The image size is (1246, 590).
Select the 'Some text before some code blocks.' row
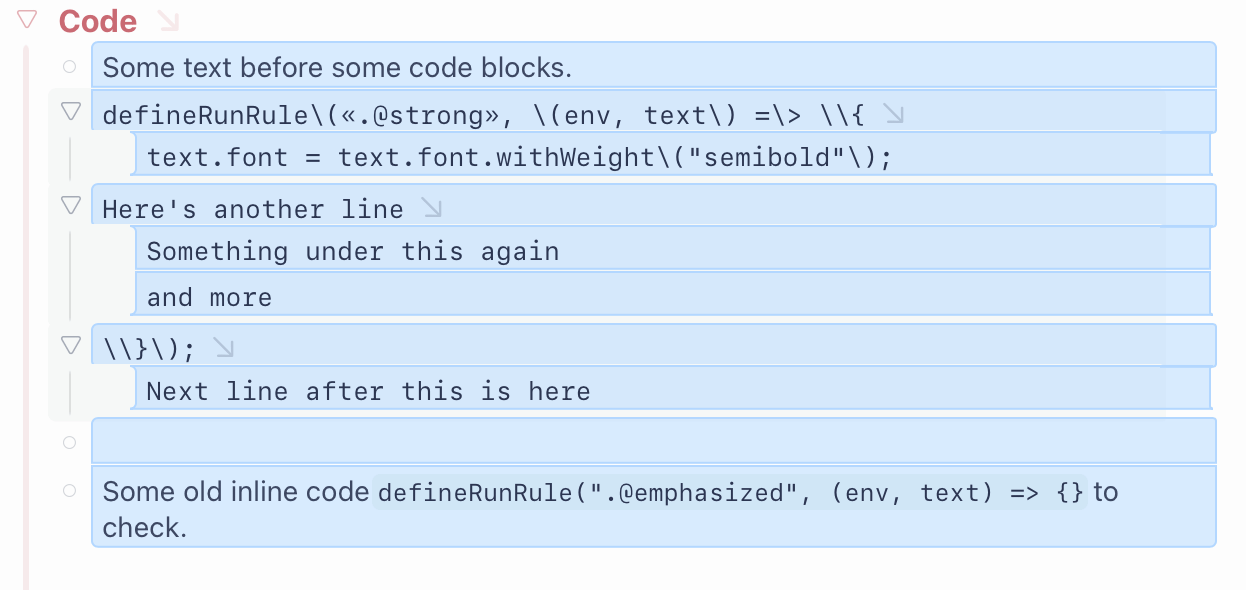pos(650,68)
